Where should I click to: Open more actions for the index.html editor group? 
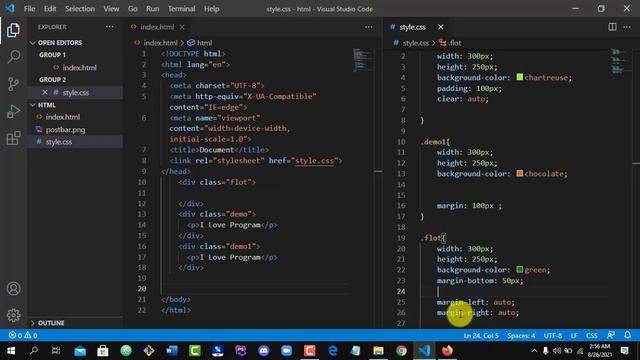pos(369,27)
